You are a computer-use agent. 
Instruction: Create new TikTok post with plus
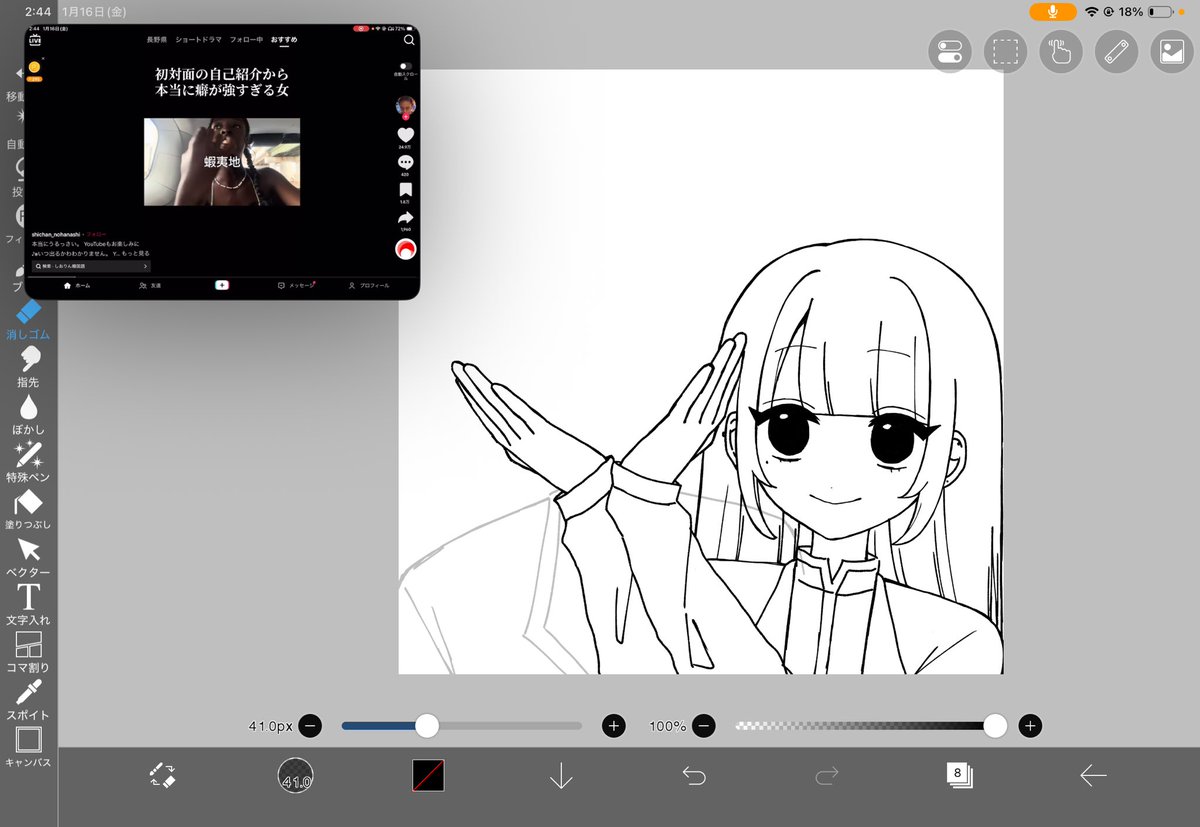point(222,285)
